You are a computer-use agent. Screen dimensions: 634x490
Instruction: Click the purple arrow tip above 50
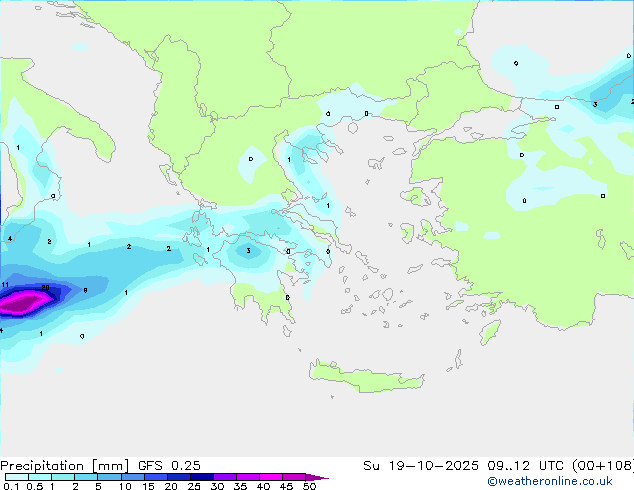point(317,477)
